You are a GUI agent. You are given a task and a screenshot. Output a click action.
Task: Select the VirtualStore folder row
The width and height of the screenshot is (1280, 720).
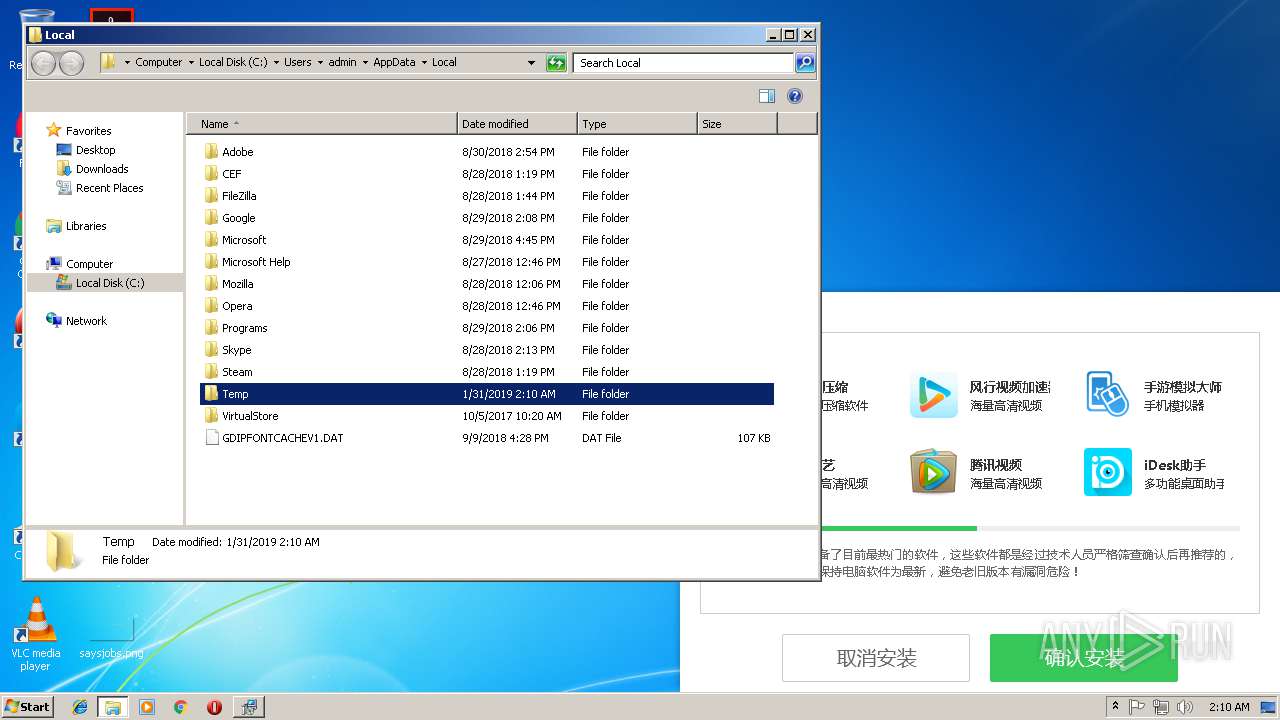pos(487,416)
